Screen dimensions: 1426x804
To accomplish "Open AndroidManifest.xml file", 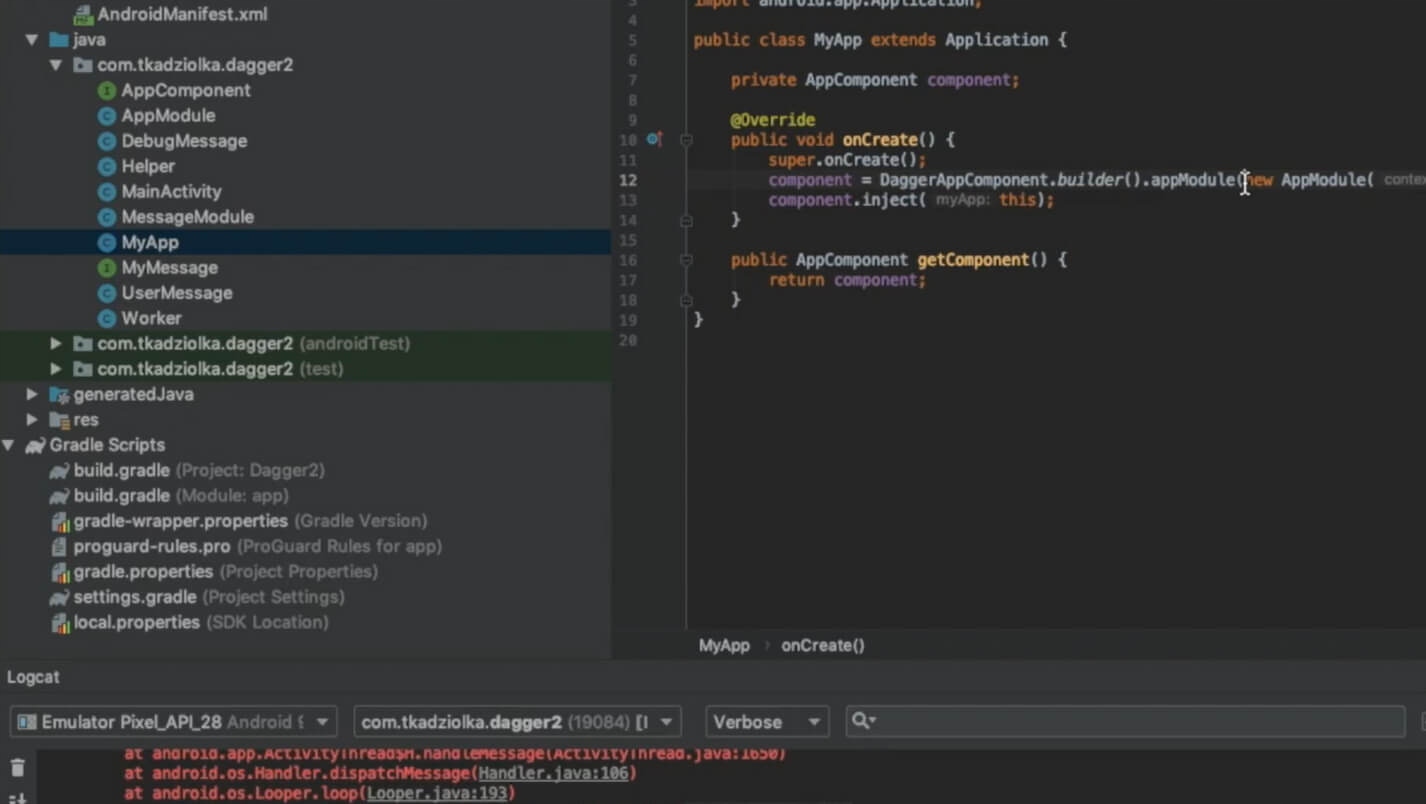I will [x=181, y=15].
